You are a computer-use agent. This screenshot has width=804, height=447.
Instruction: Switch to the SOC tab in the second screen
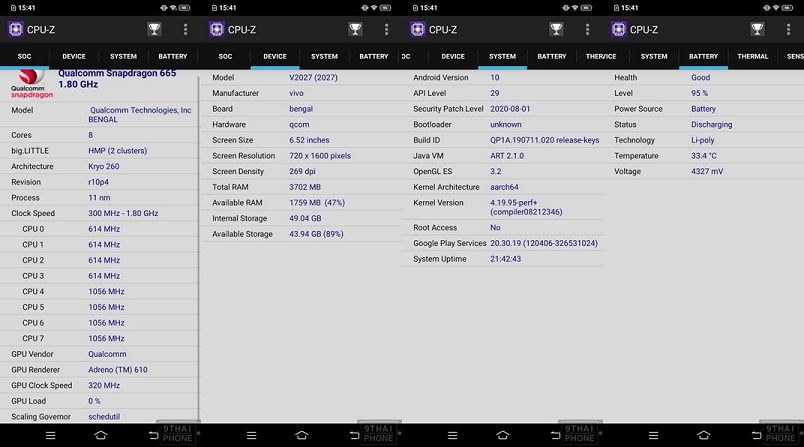coord(226,56)
